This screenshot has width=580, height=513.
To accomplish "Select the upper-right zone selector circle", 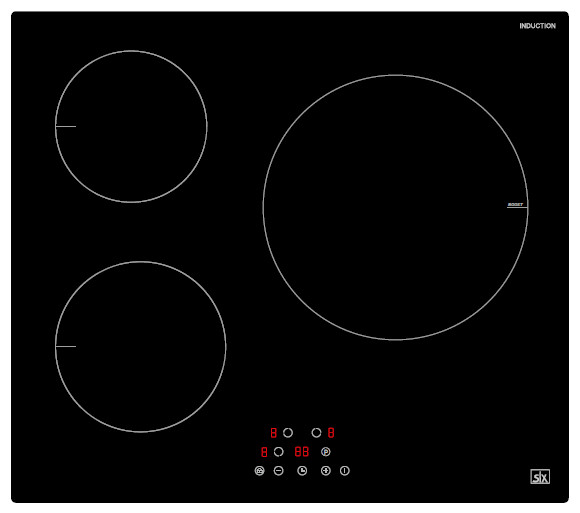I will (316, 432).
